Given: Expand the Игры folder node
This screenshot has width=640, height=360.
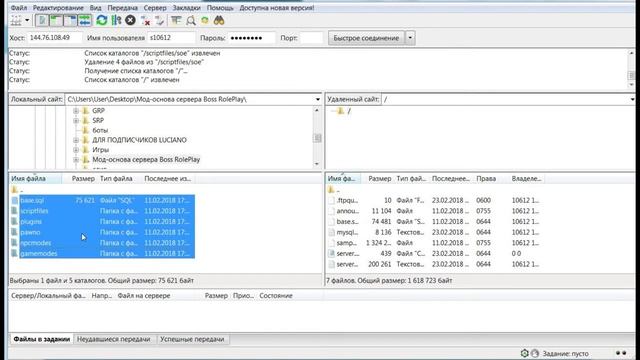Looking at the screenshot, I should point(76,150).
